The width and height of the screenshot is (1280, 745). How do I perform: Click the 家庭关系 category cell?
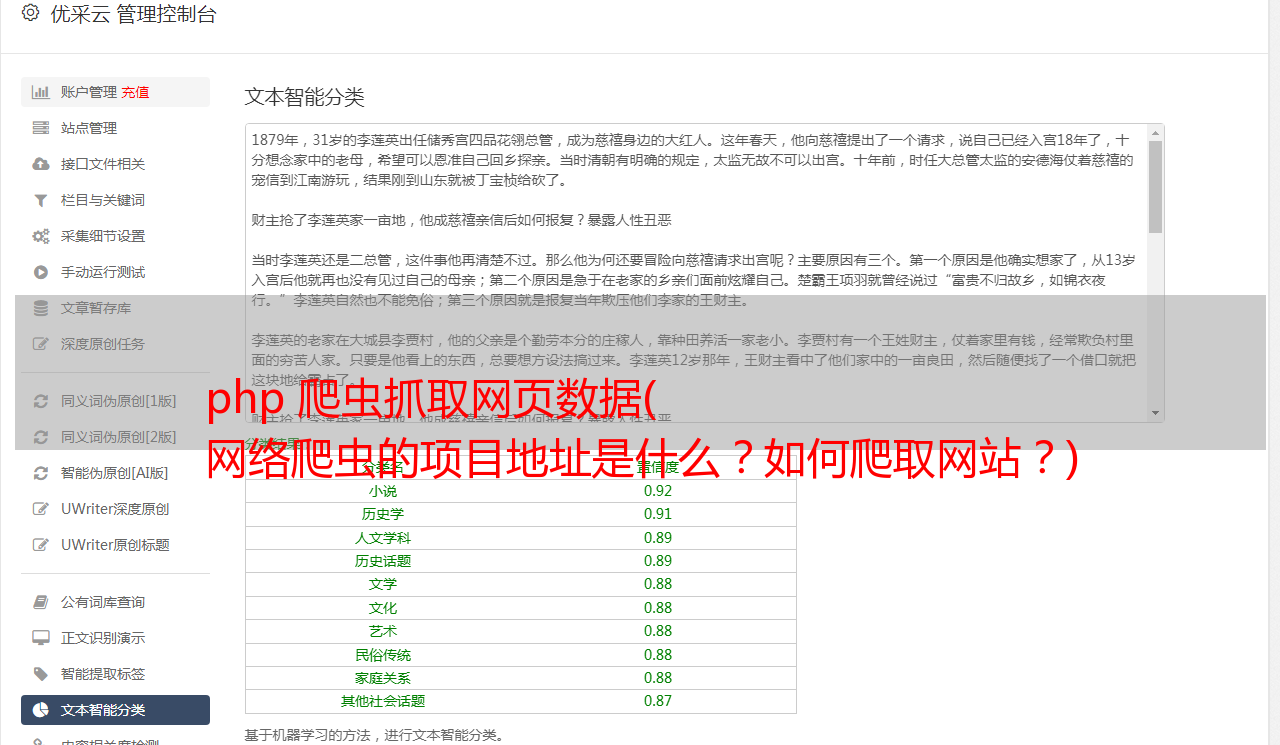point(383,678)
